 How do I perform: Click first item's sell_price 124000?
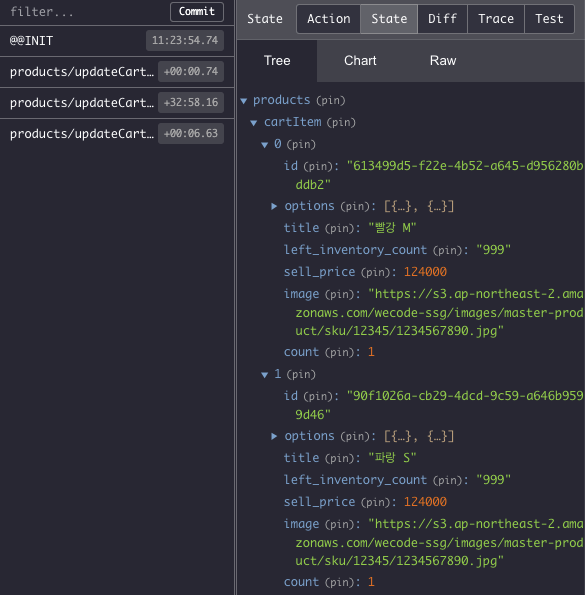pyautogui.click(x=425, y=272)
